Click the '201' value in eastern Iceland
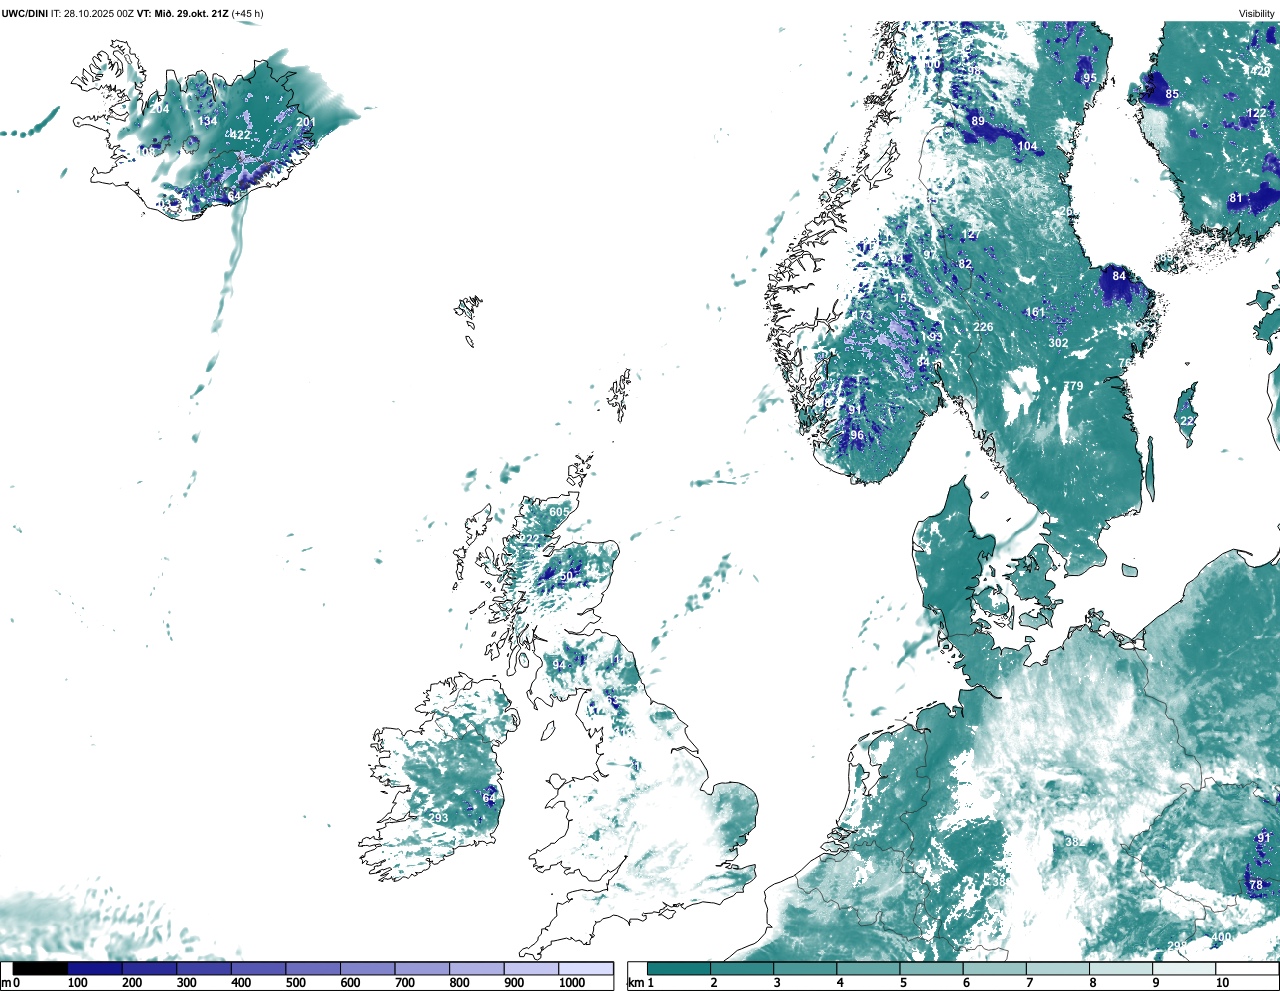This screenshot has width=1280, height=991. (306, 123)
